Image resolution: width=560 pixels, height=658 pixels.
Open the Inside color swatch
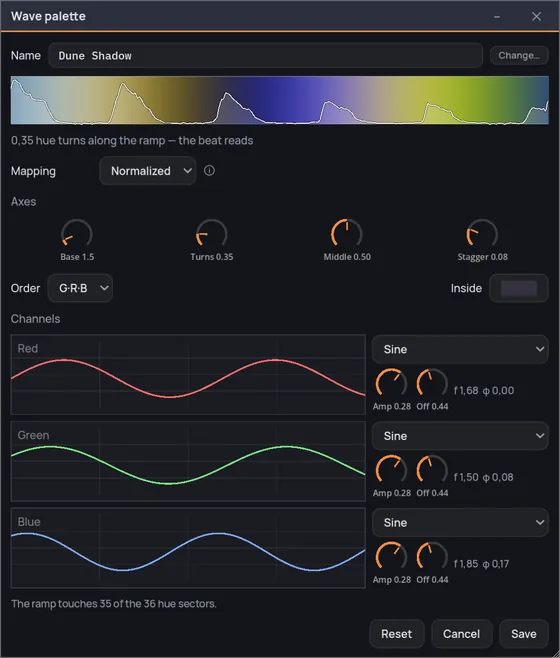pos(519,288)
